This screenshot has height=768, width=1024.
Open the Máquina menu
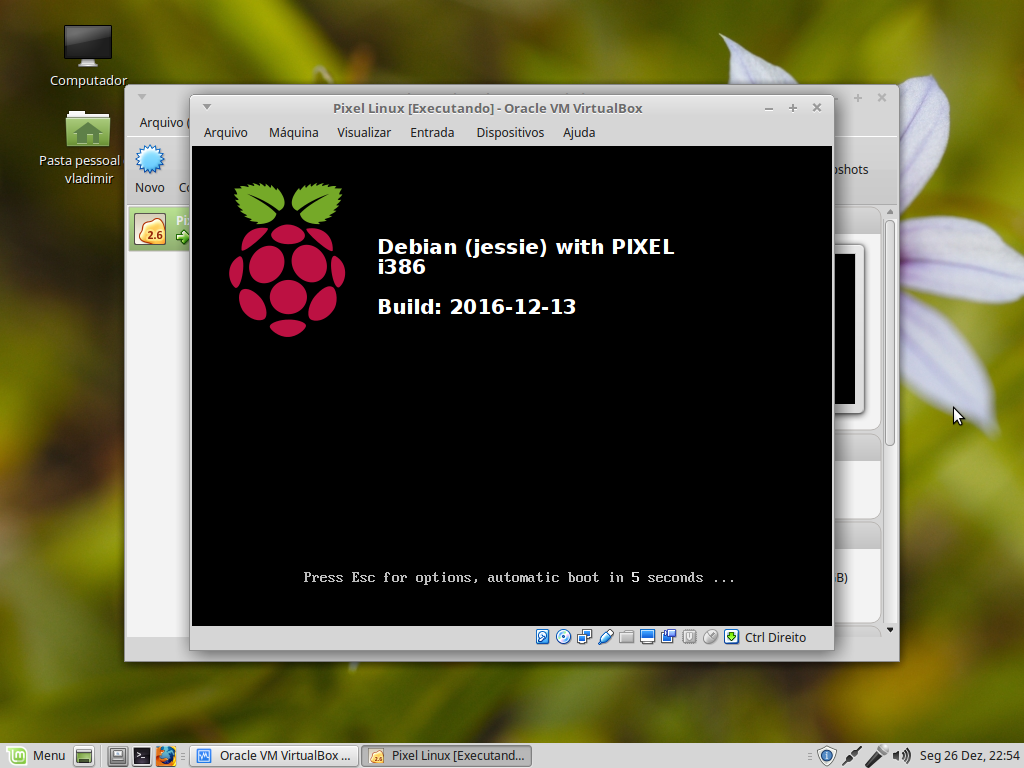tap(294, 133)
